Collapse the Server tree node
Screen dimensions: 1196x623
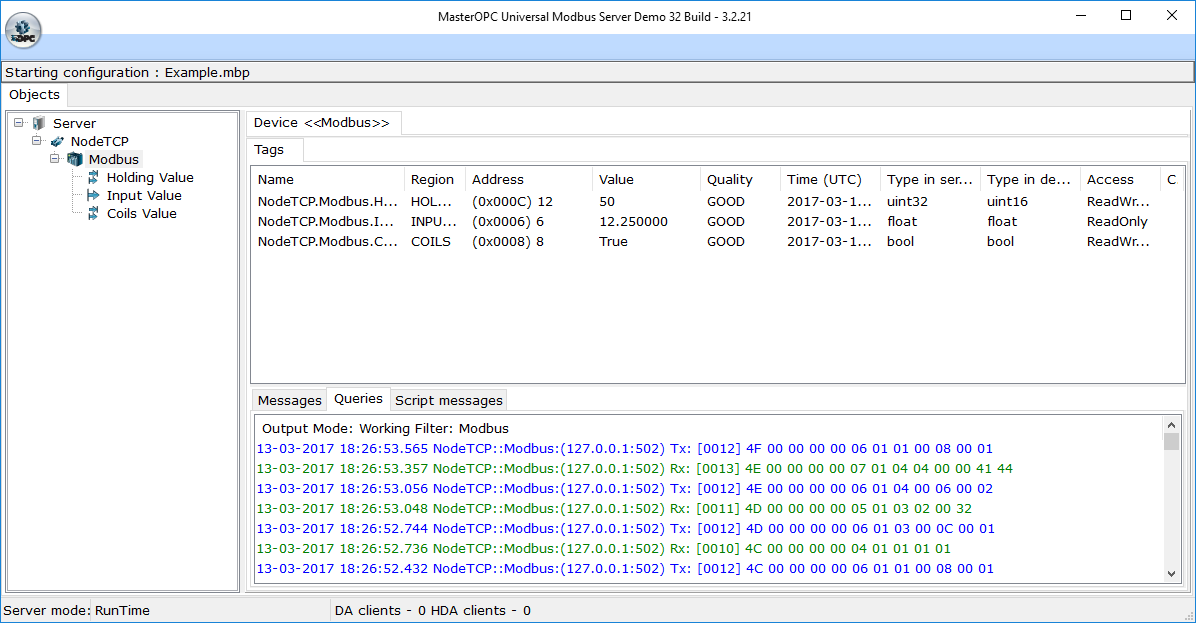[19, 122]
